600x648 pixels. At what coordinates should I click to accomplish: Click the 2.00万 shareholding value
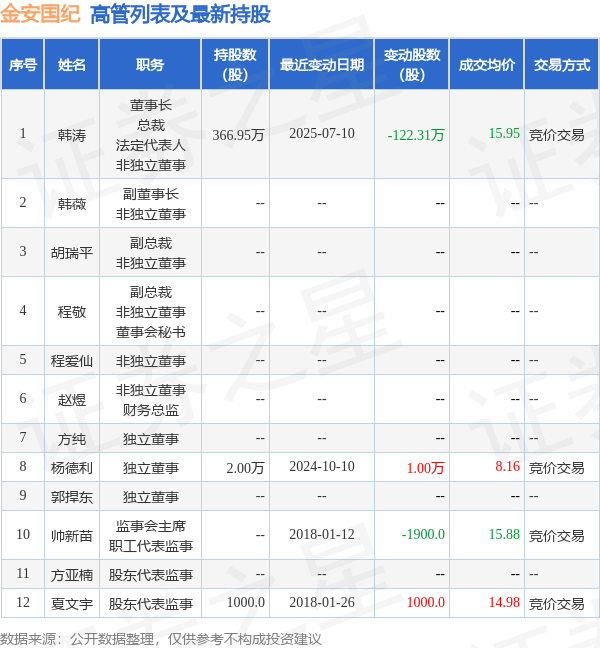[x=245, y=468]
